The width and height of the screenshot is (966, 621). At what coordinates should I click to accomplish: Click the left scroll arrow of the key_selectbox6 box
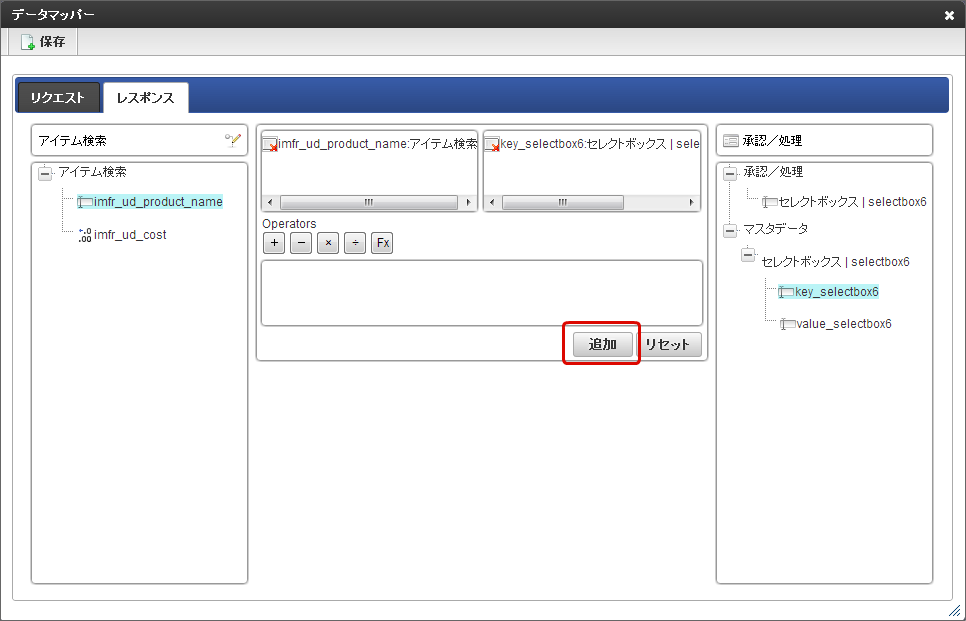tap(492, 203)
